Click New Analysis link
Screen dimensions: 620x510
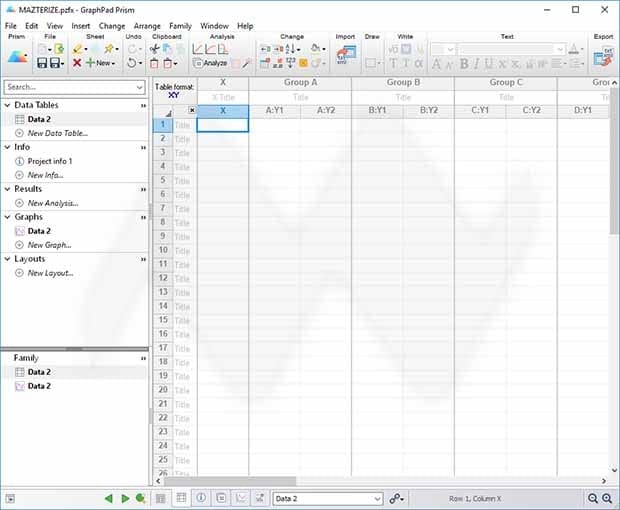(x=53, y=203)
